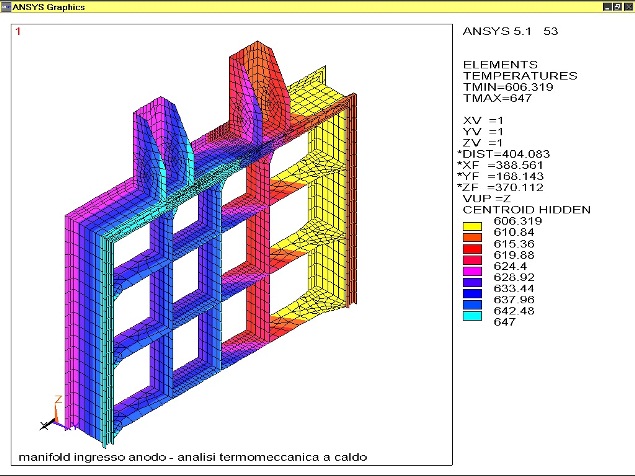635x476 pixels.
Task: Select the purple legend swatch below 628.92
Action: point(472,282)
